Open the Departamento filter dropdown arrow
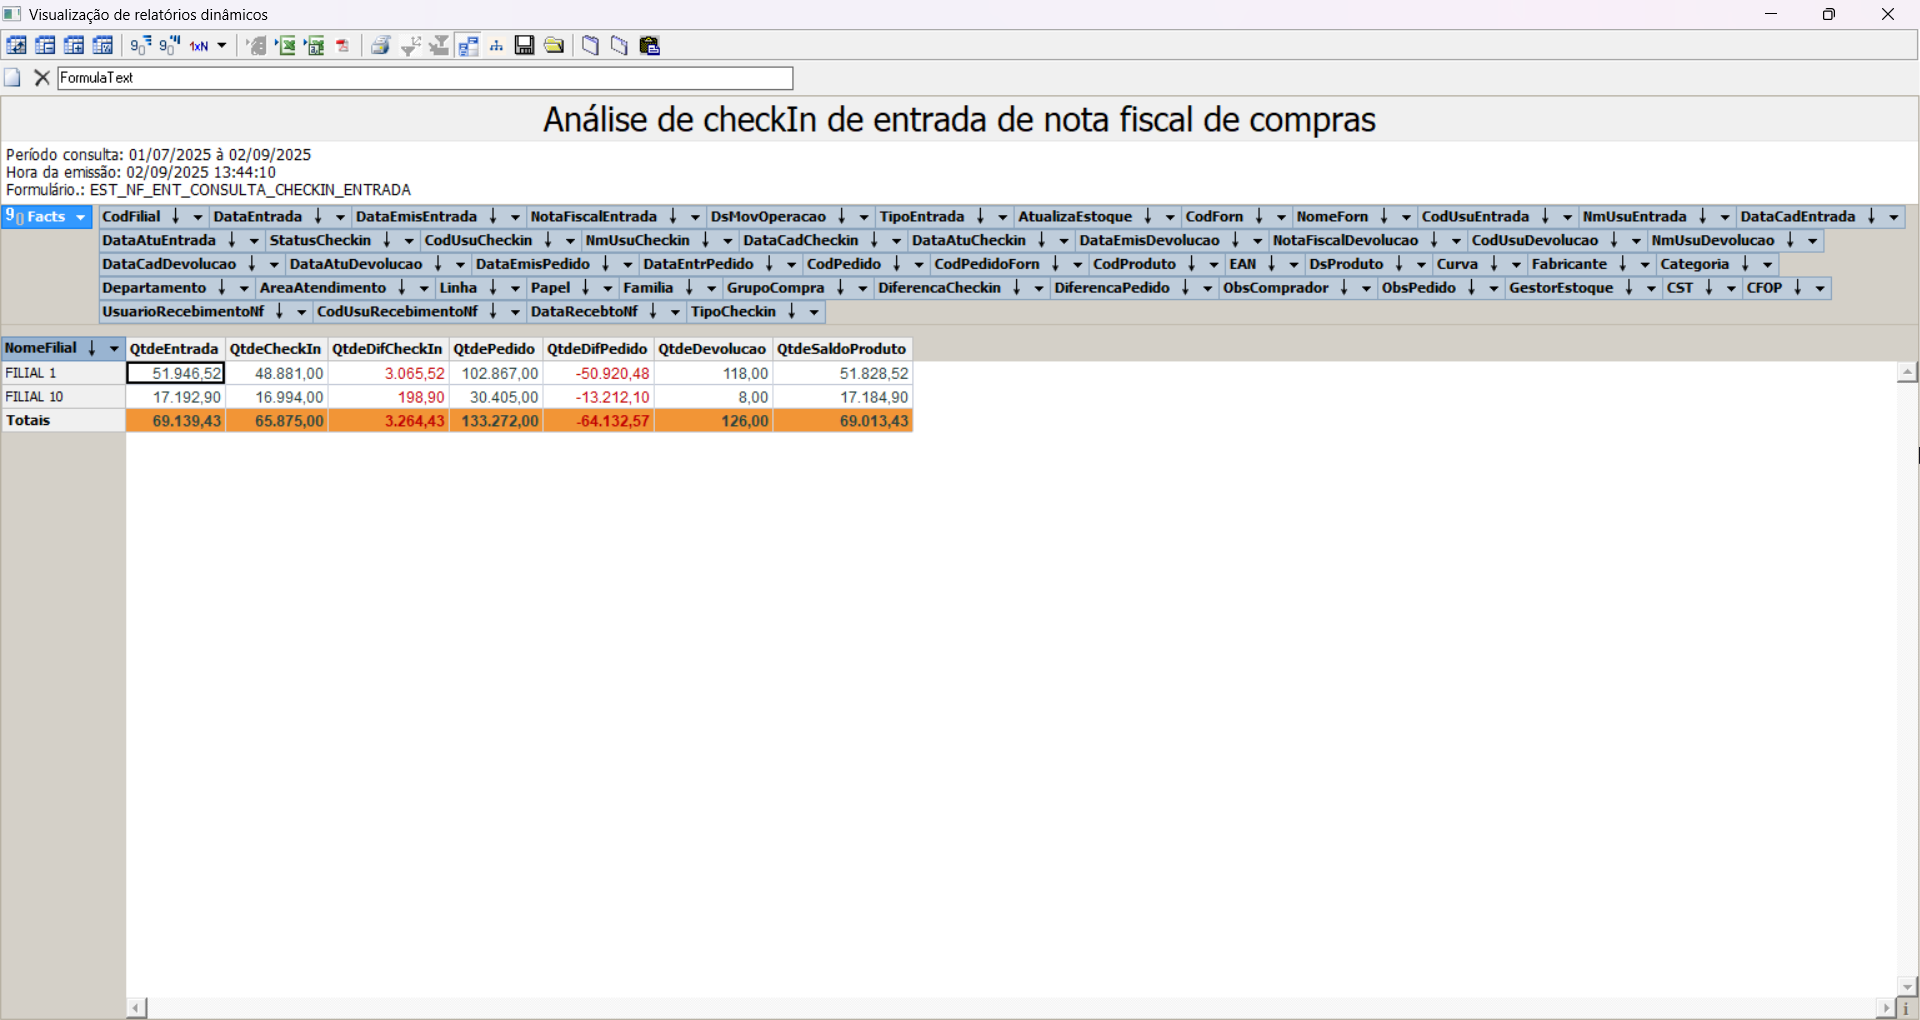The height and width of the screenshot is (1020, 1920). pos(244,289)
